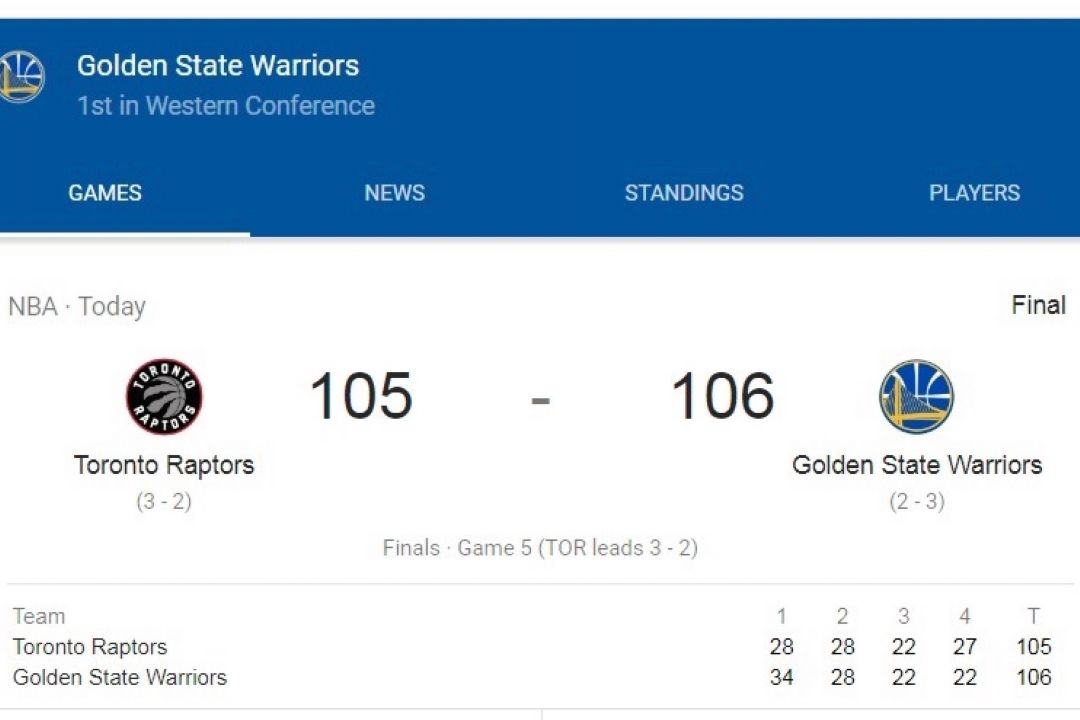Click Toronto Raptors team name under logo
The width and height of the screenshot is (1080, 720).
click(164, 465)
